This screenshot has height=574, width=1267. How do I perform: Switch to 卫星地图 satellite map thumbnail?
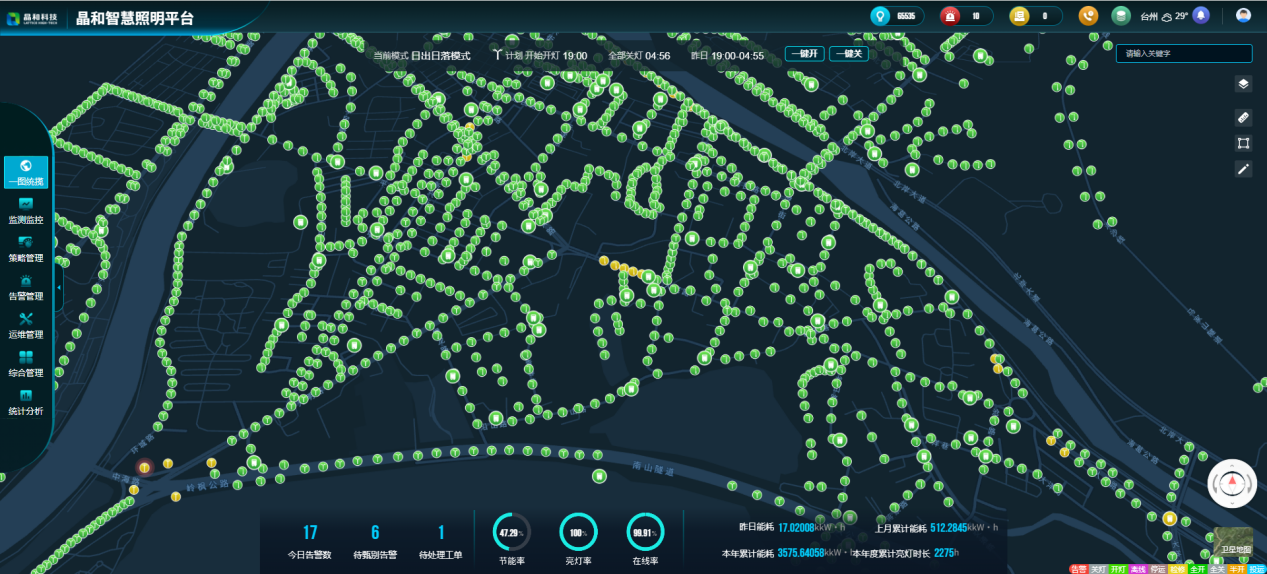(x=1233, y=542)
